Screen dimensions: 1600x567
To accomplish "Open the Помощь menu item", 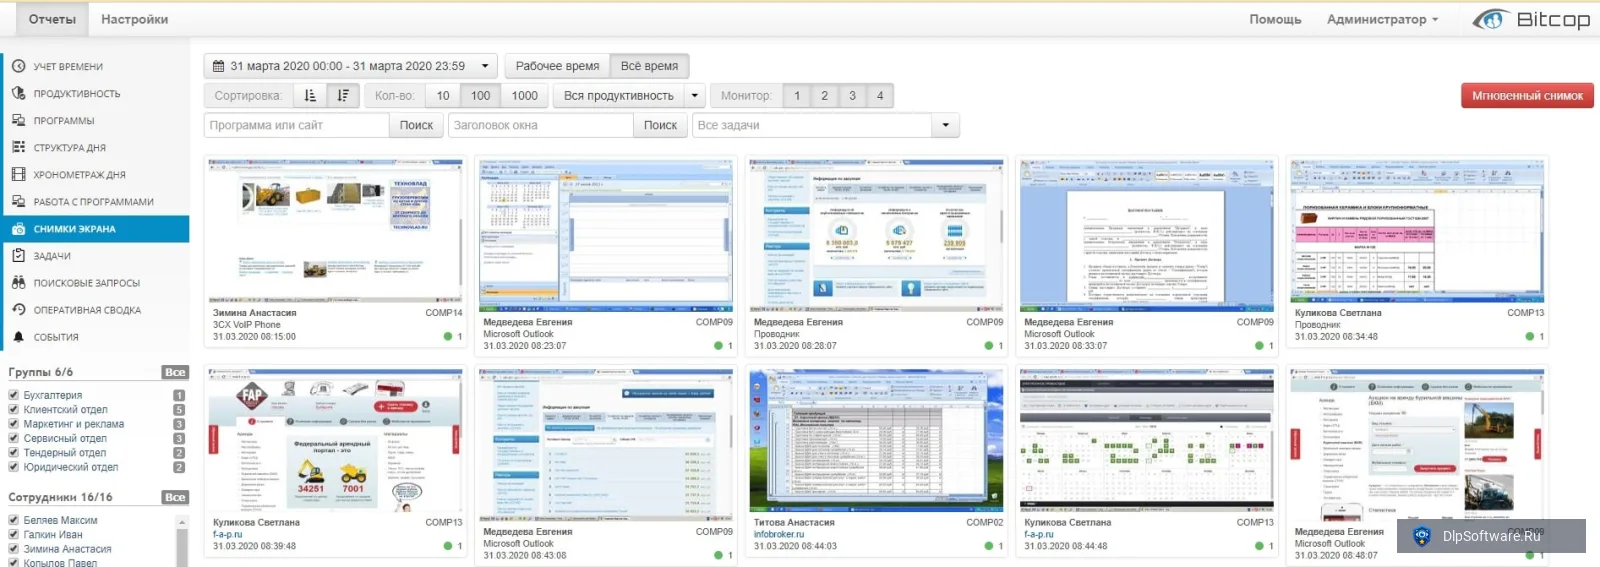I will pyautogui.click(x=1275, y=19).
